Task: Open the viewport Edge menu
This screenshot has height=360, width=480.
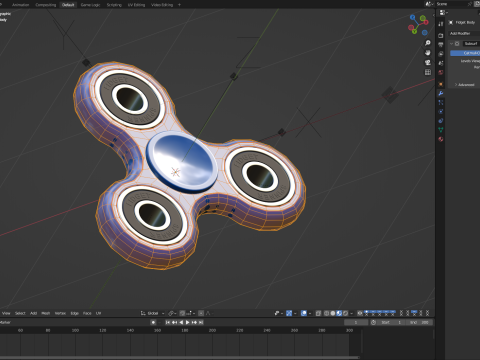Action: pos(75,313)
